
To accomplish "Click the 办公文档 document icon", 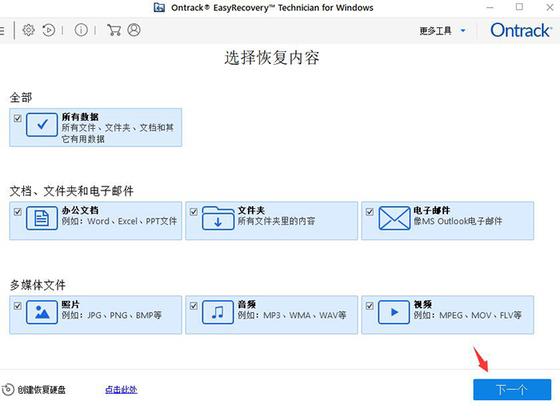I will [x=42, y=218].
